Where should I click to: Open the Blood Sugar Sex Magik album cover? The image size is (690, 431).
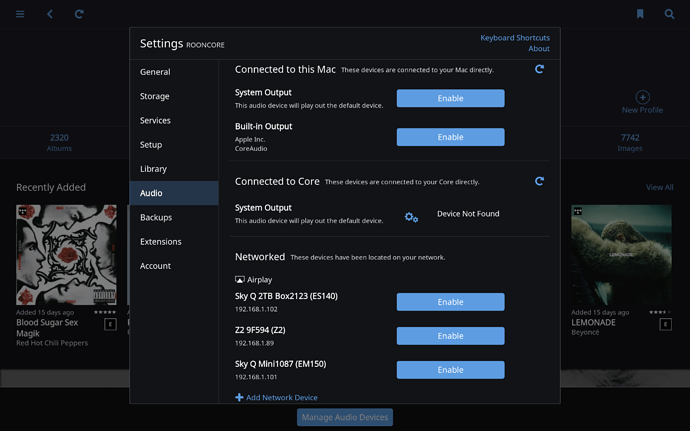66,255
